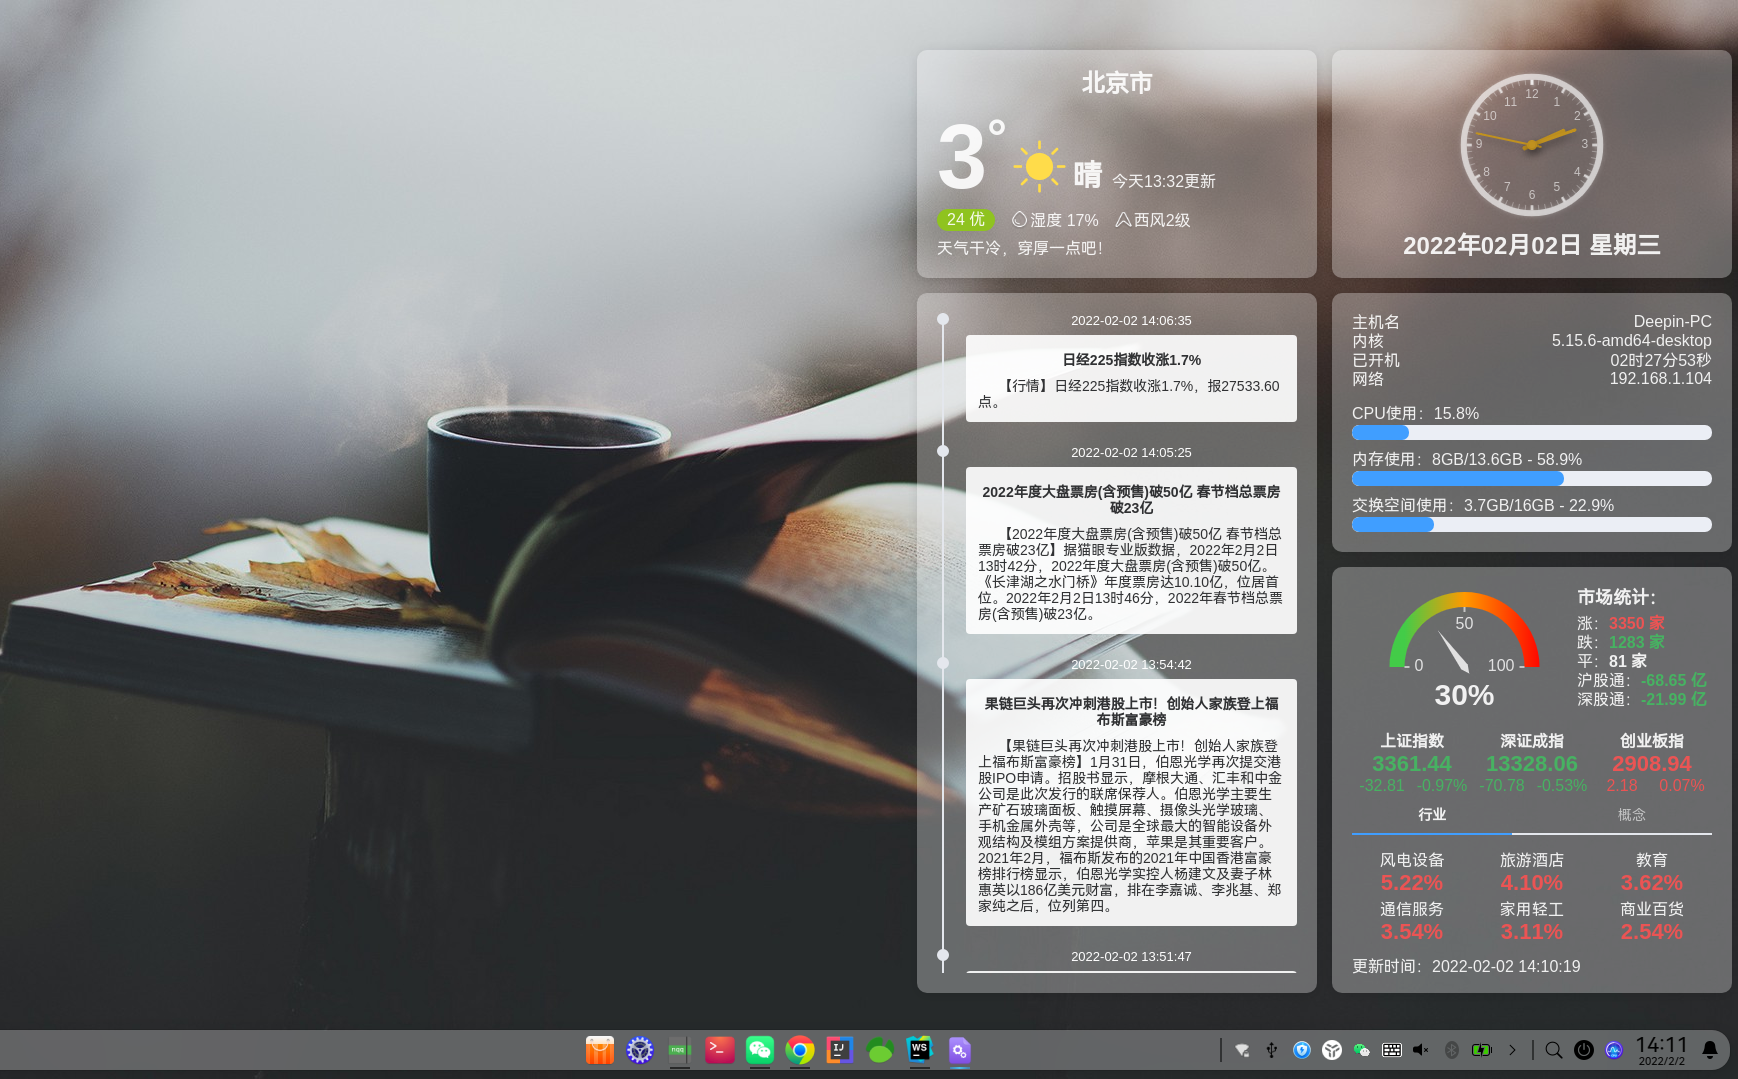Click the onscreen keyboard tray icon

1392,1050
